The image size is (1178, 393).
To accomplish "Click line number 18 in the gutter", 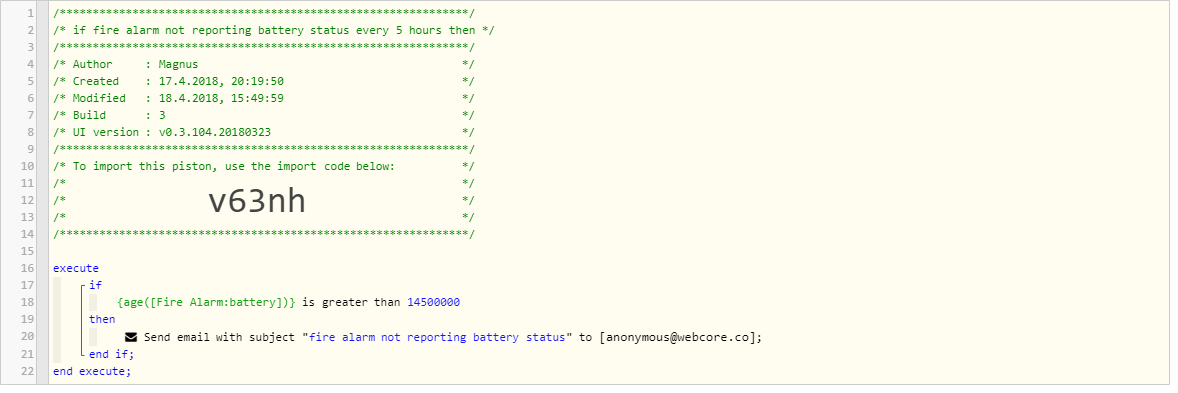I will (x=28, y=302).
